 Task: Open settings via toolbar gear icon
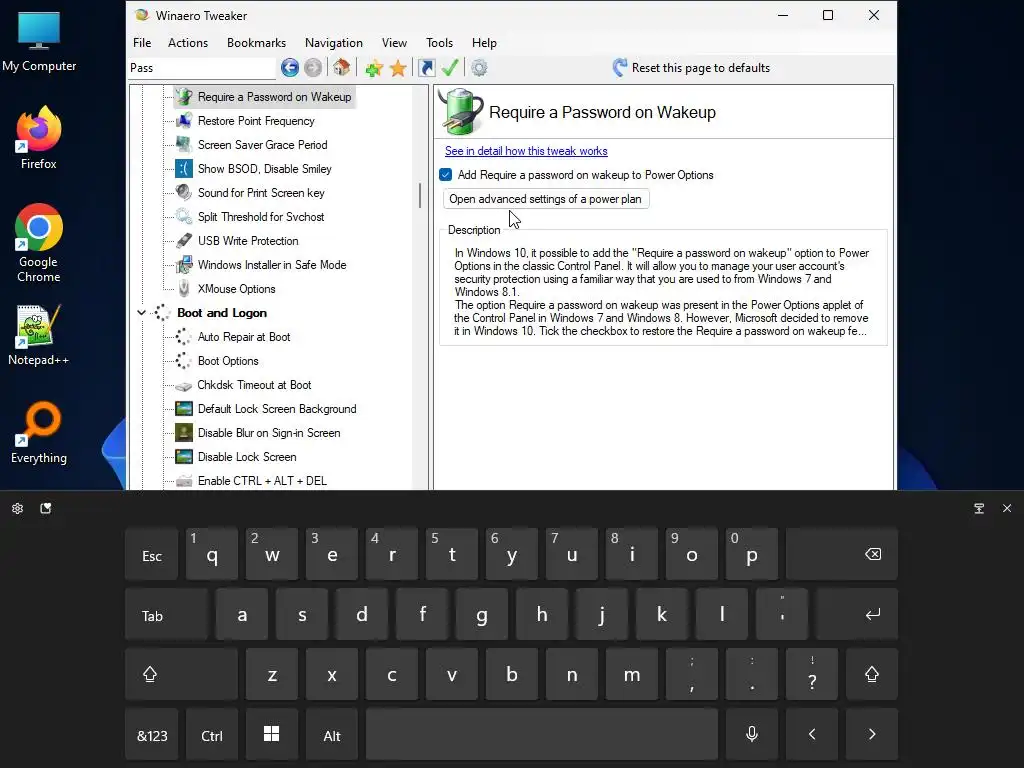479,68
